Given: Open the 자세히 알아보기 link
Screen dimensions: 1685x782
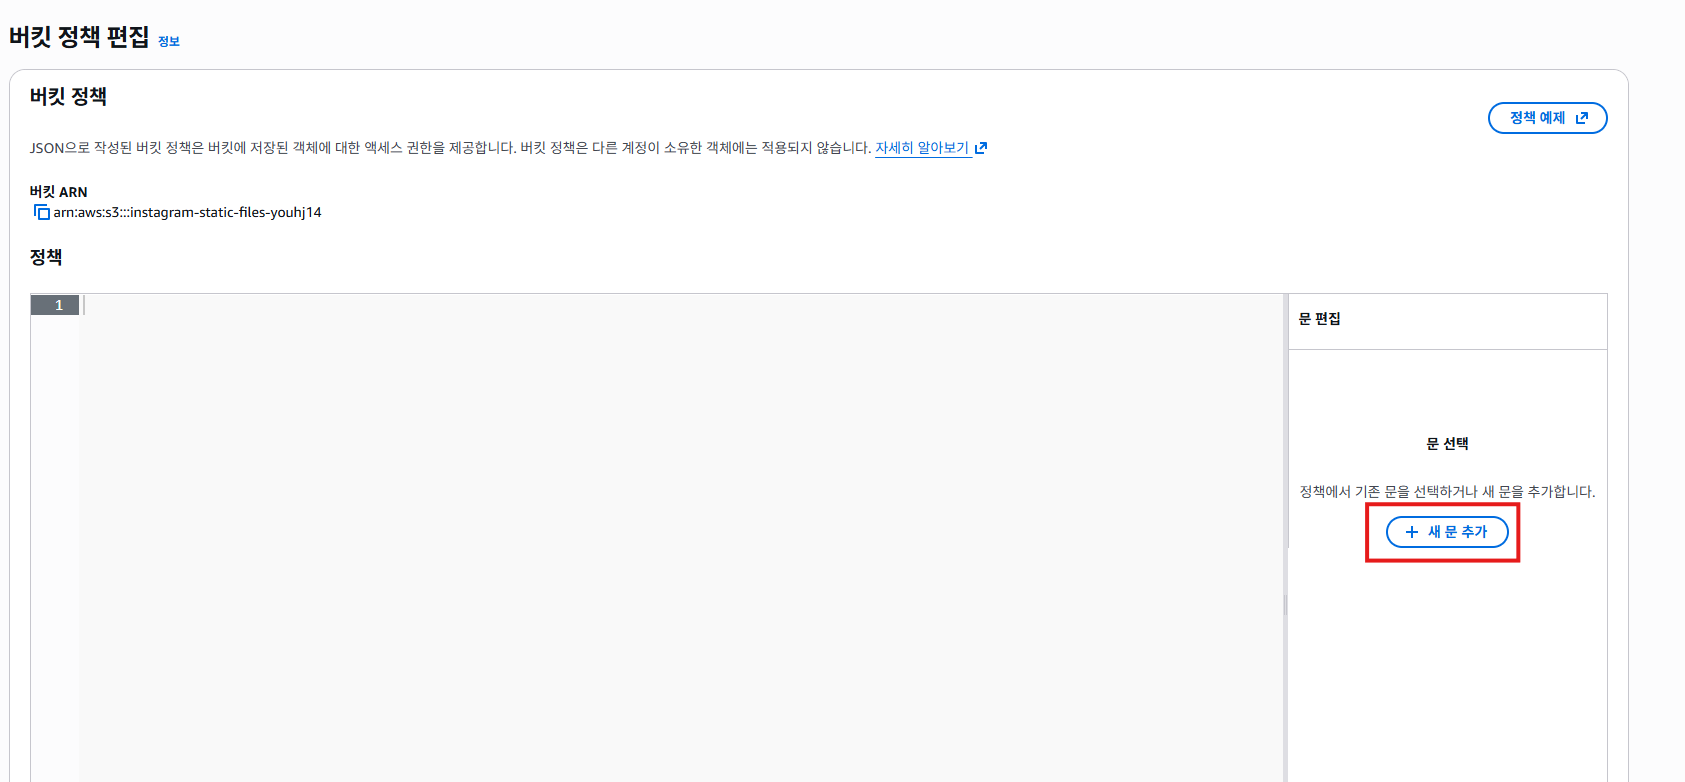Looking at the screenshot, I should coord(922,148).
